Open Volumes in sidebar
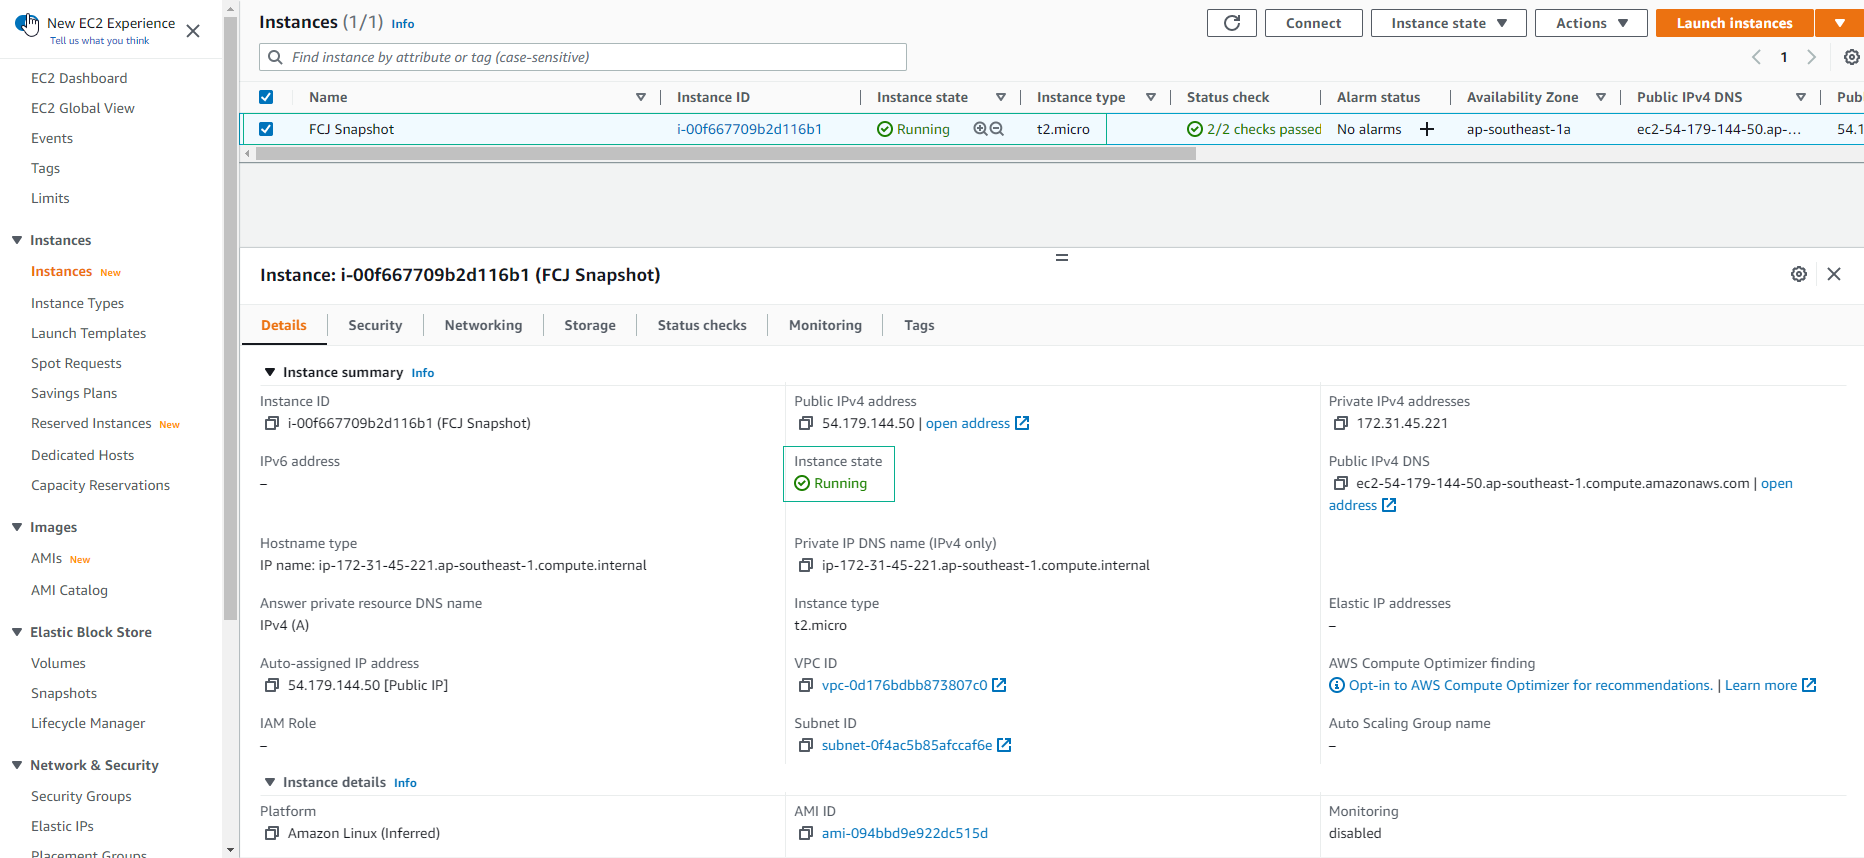 (x=58, y=663)
